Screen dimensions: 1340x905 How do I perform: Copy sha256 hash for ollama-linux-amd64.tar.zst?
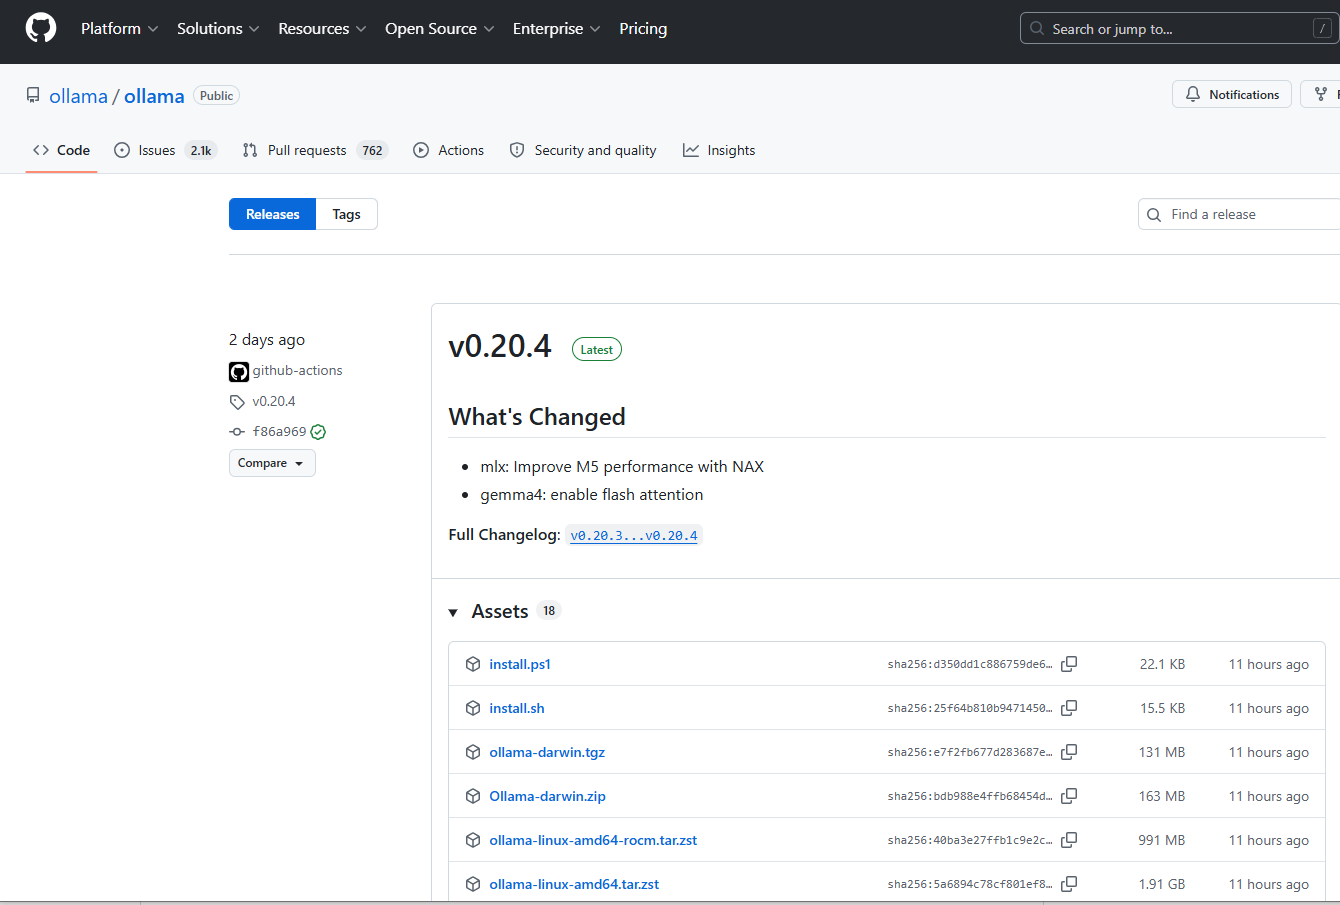[1069, 884]
